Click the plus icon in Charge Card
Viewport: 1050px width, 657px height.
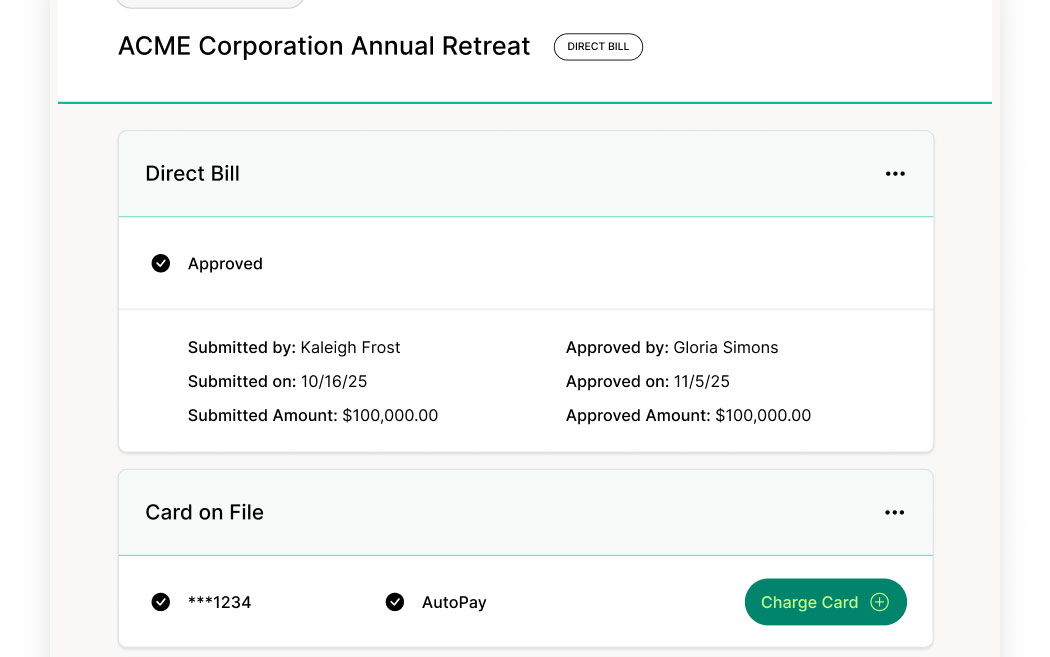tap(880, 602)
